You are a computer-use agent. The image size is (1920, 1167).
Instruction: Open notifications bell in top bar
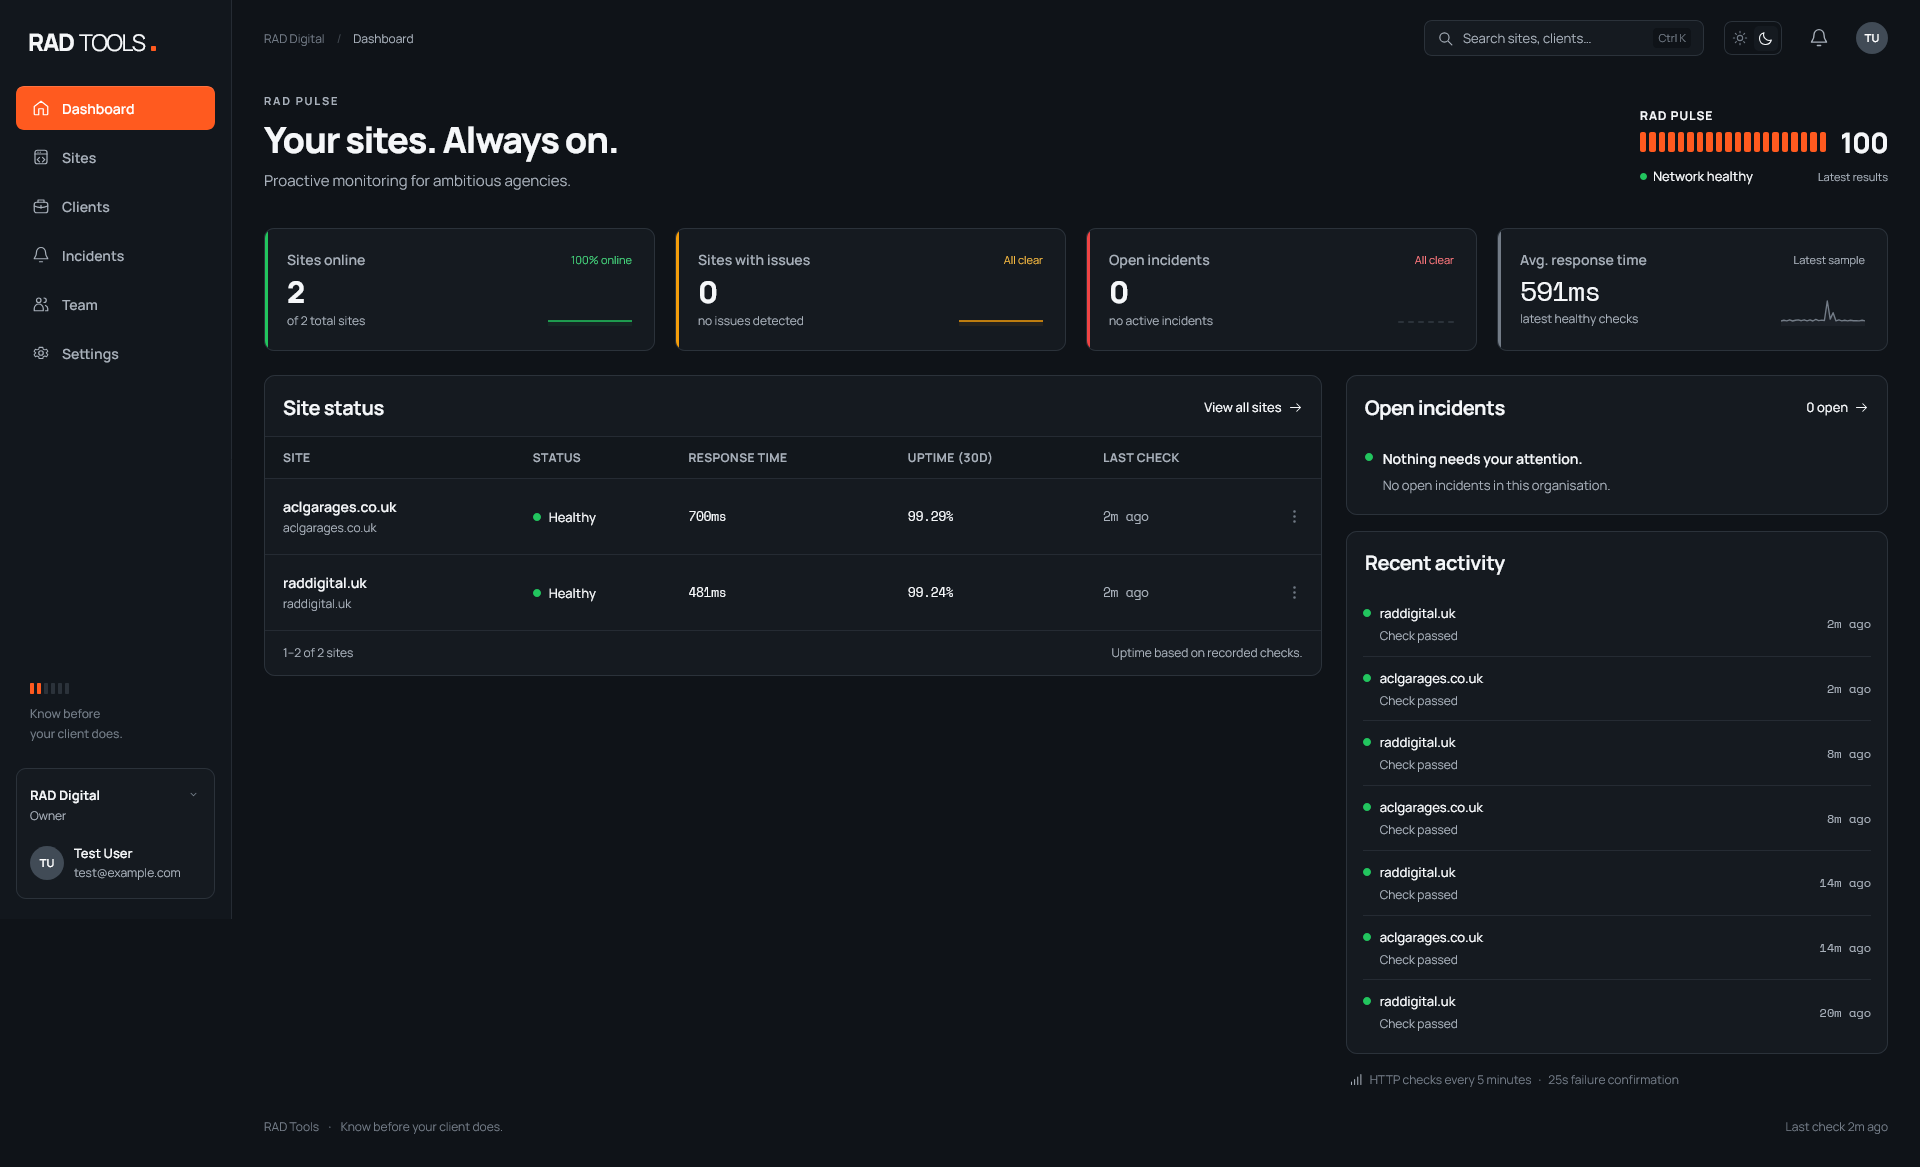[1819, 38]
